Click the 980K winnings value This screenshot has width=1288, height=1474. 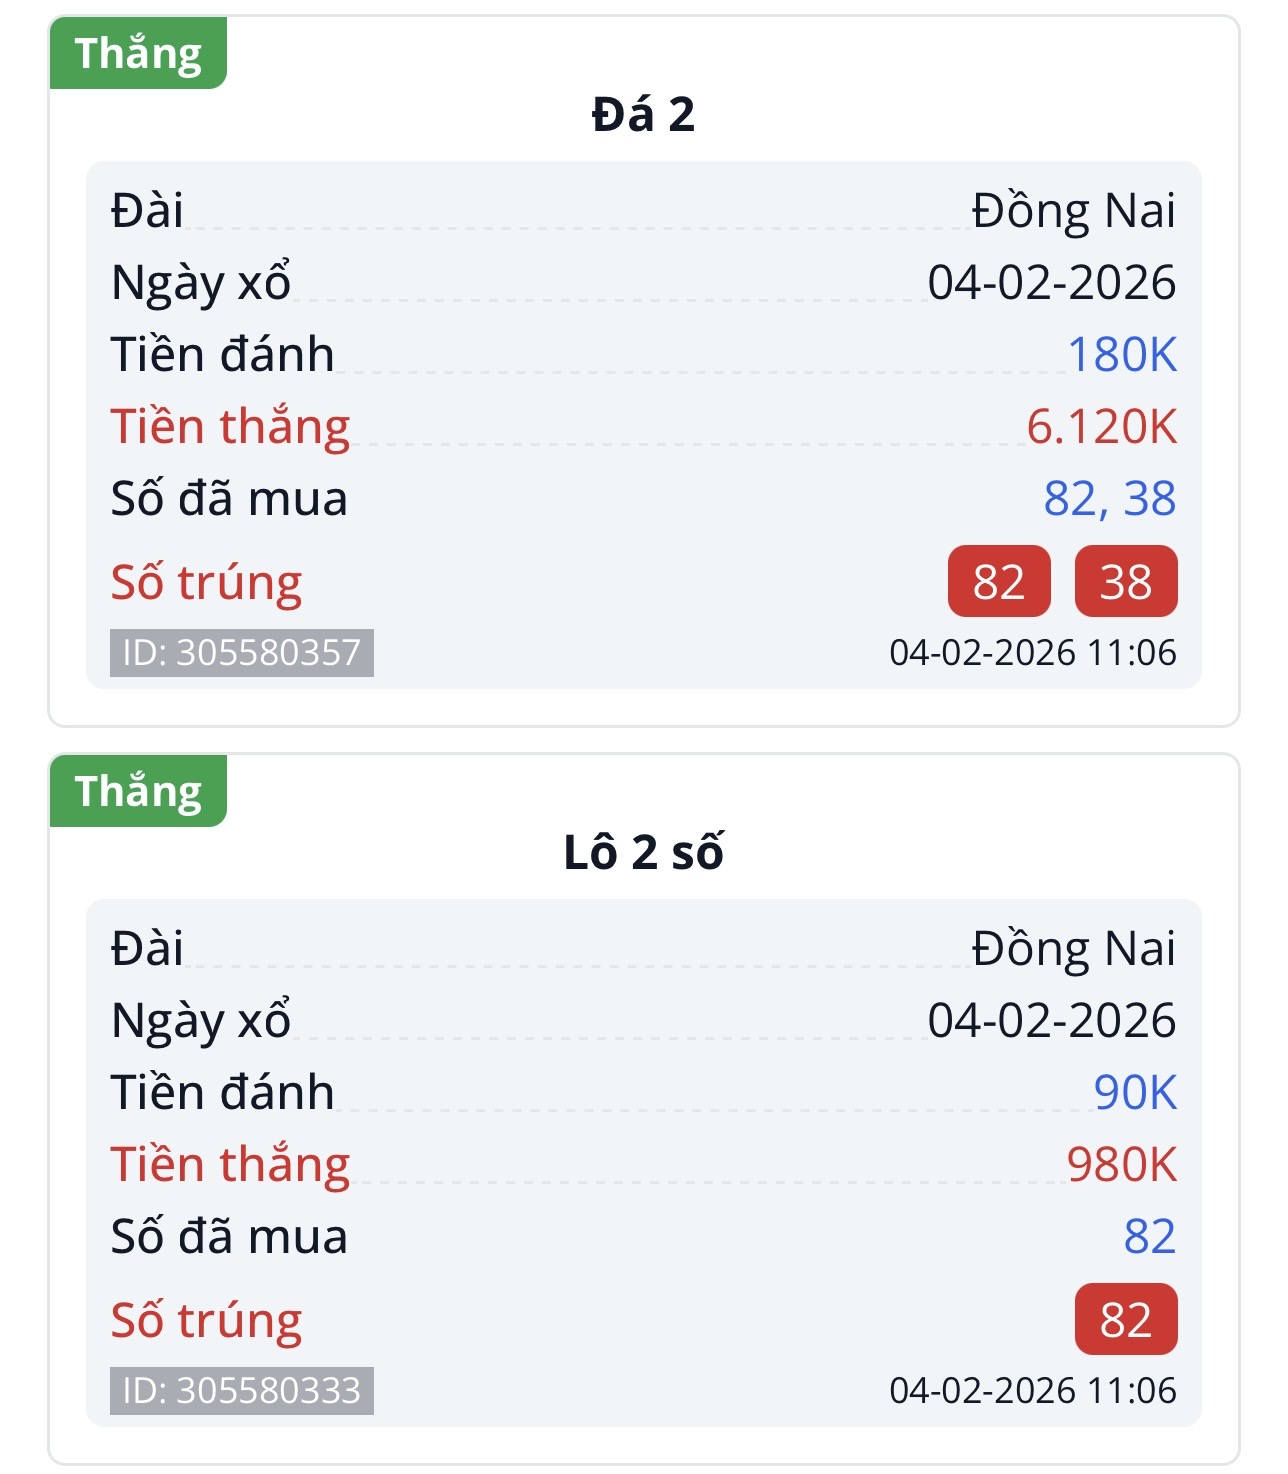click(x=1121, y=1165)
